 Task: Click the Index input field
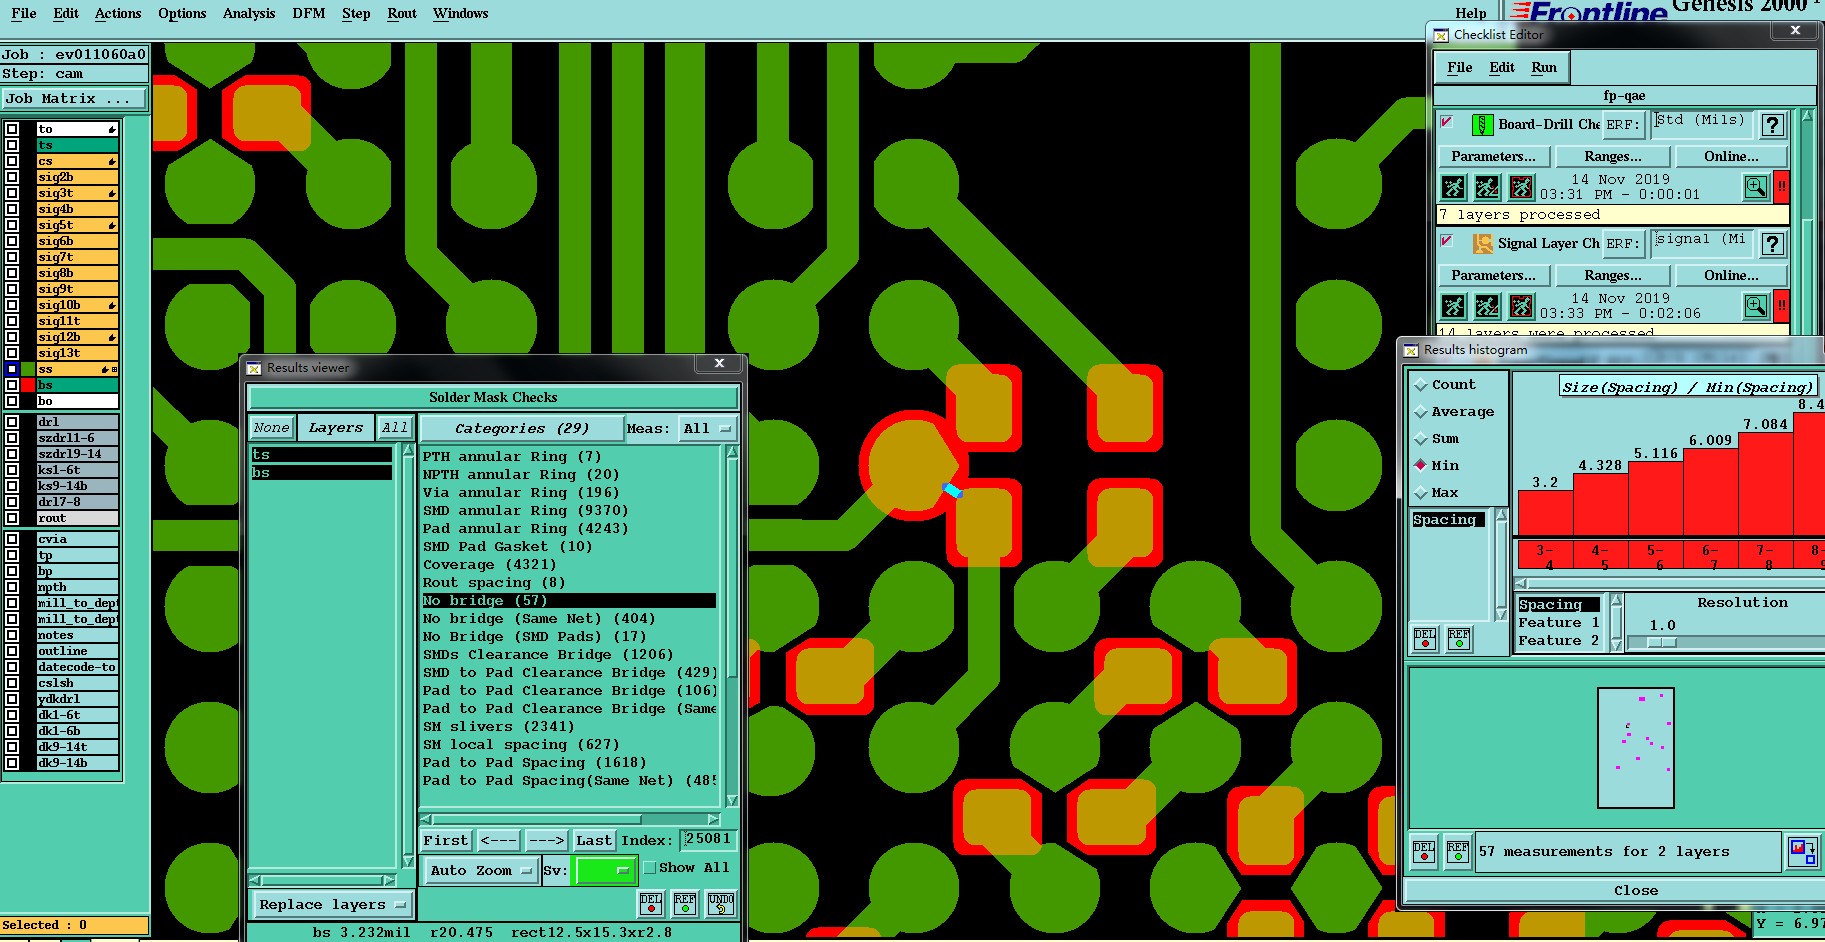click(708, 840)
